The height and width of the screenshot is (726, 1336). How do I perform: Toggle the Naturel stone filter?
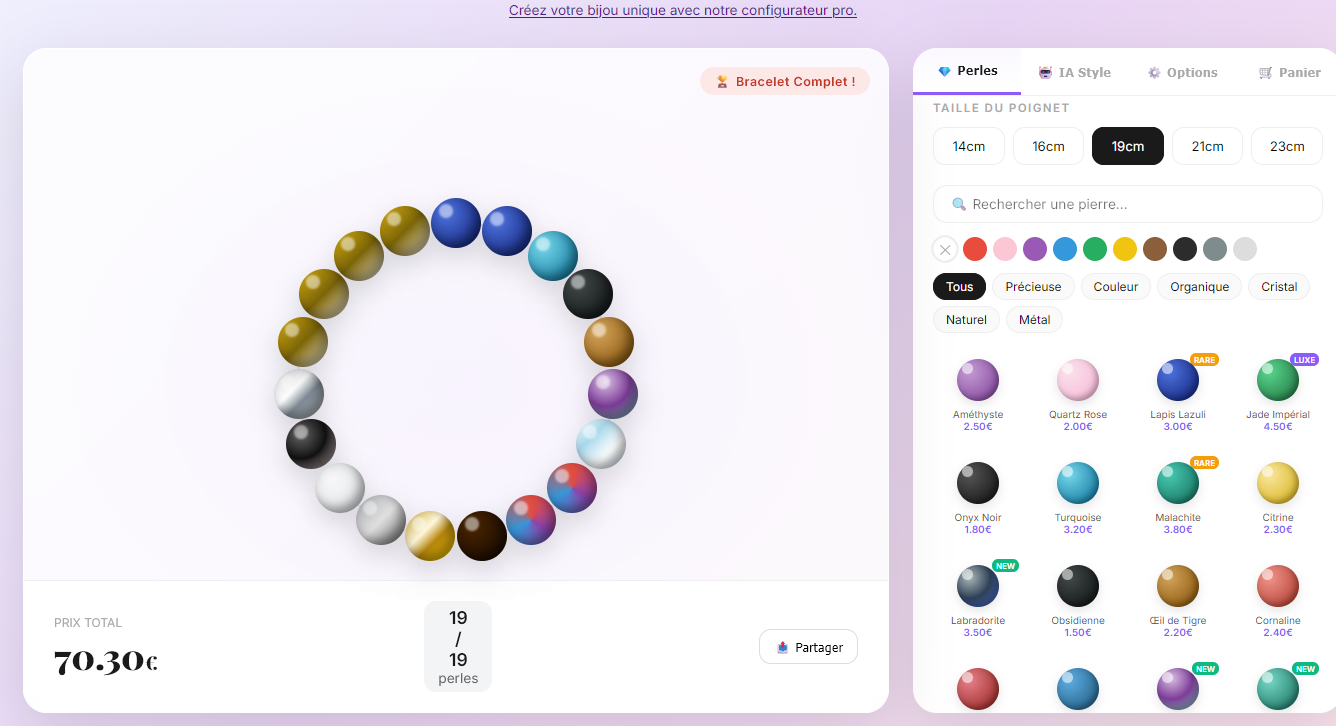click(965, 319)
